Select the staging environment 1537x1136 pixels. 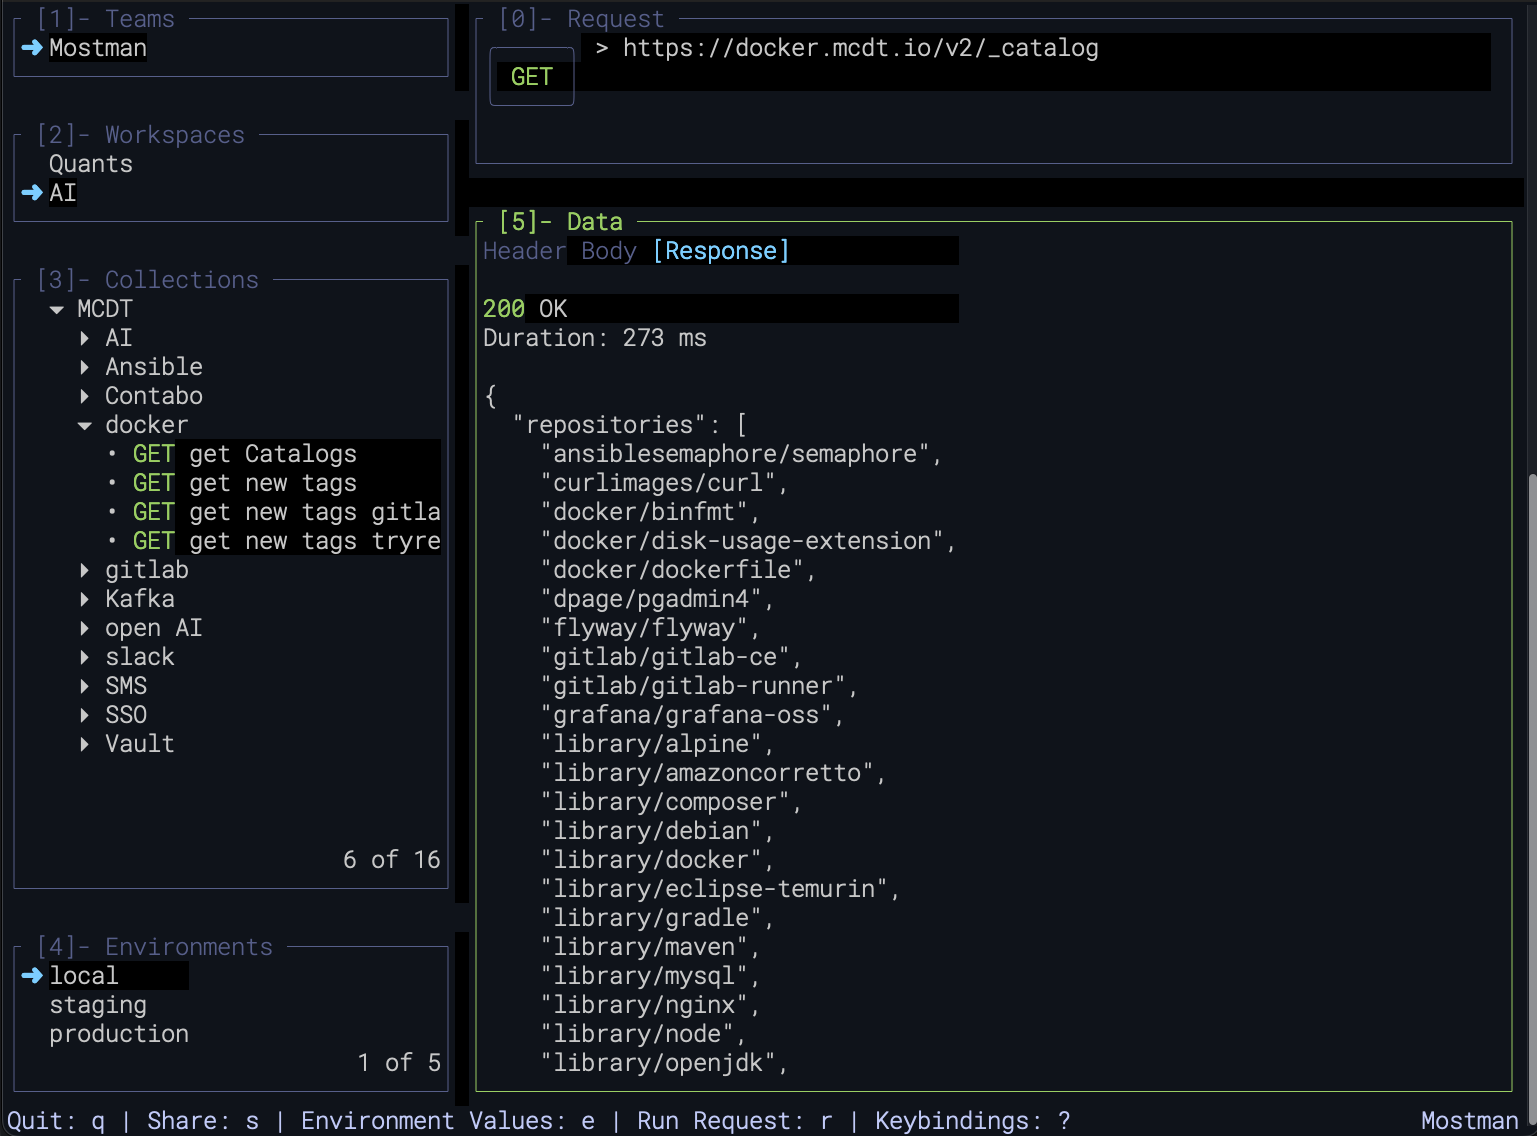(97, 1004)
